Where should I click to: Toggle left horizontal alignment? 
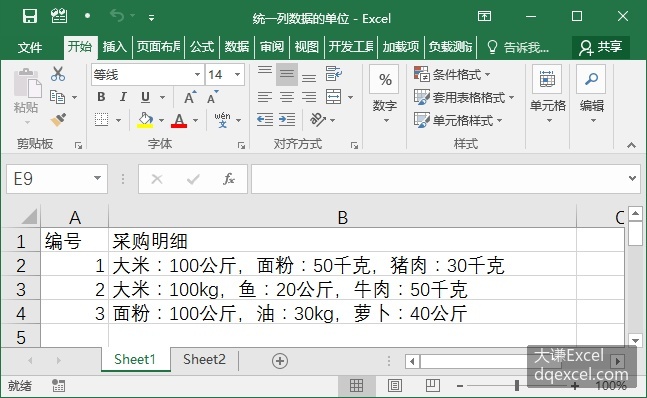click(264, 97)
